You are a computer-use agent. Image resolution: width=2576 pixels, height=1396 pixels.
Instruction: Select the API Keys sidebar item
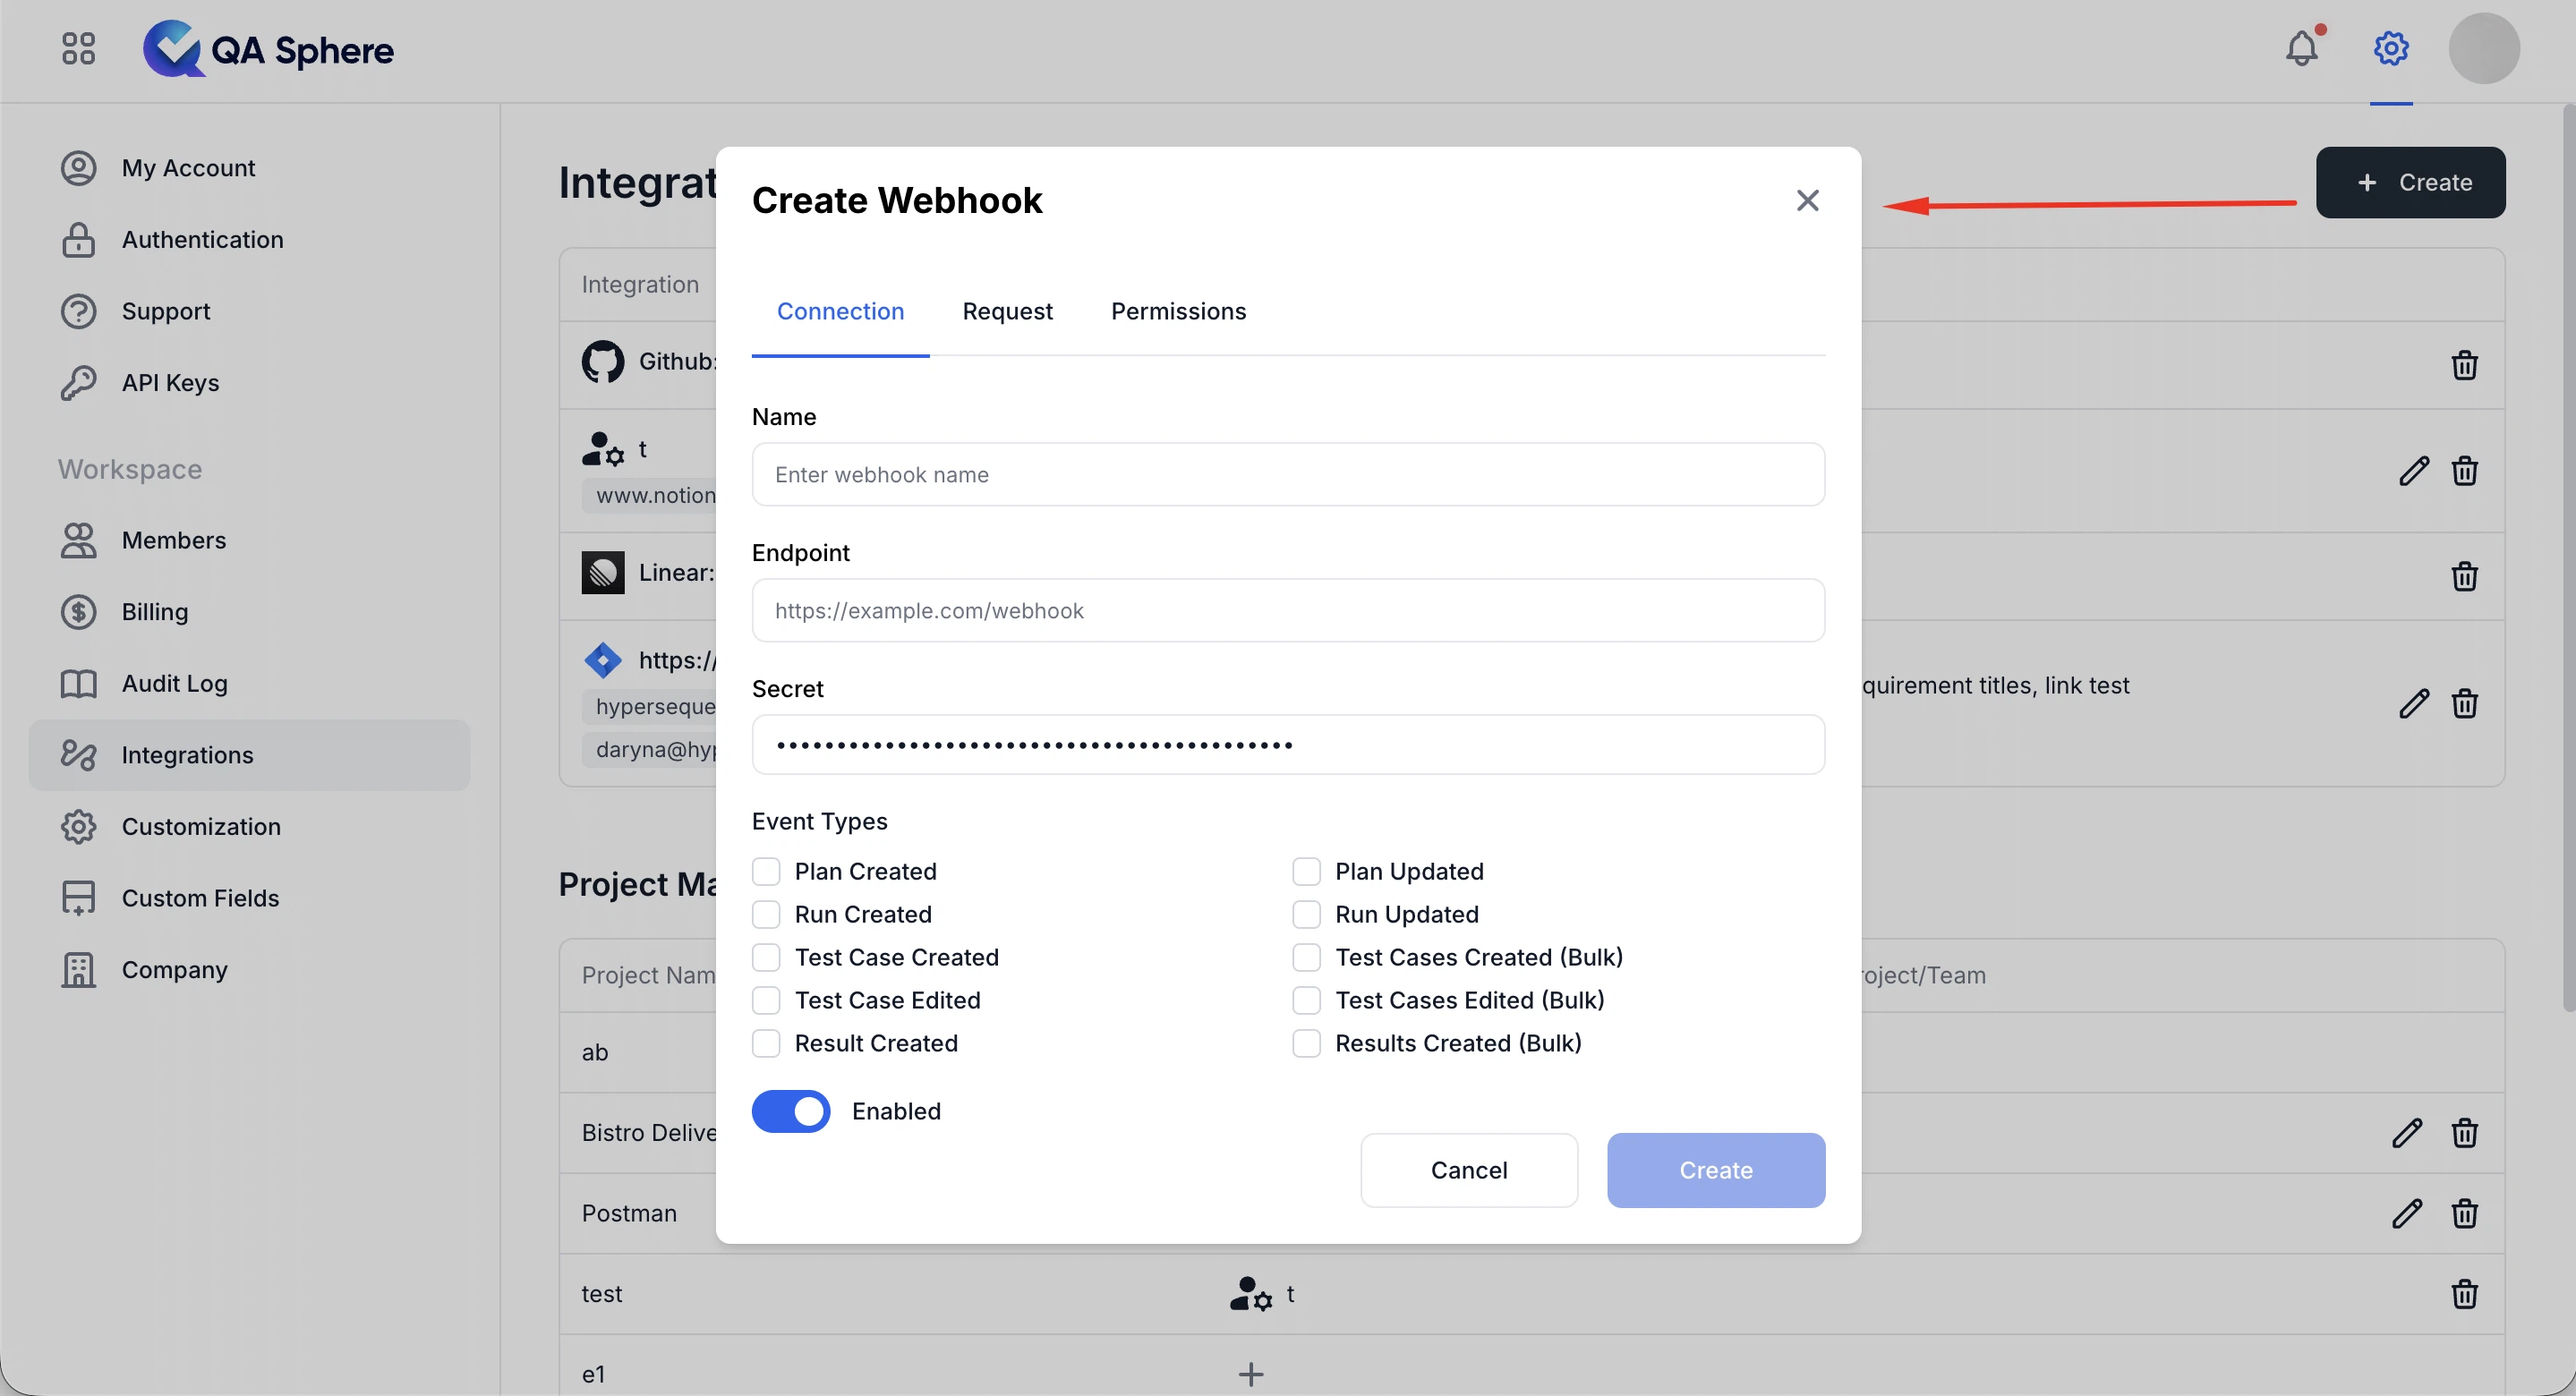(171, 382)
